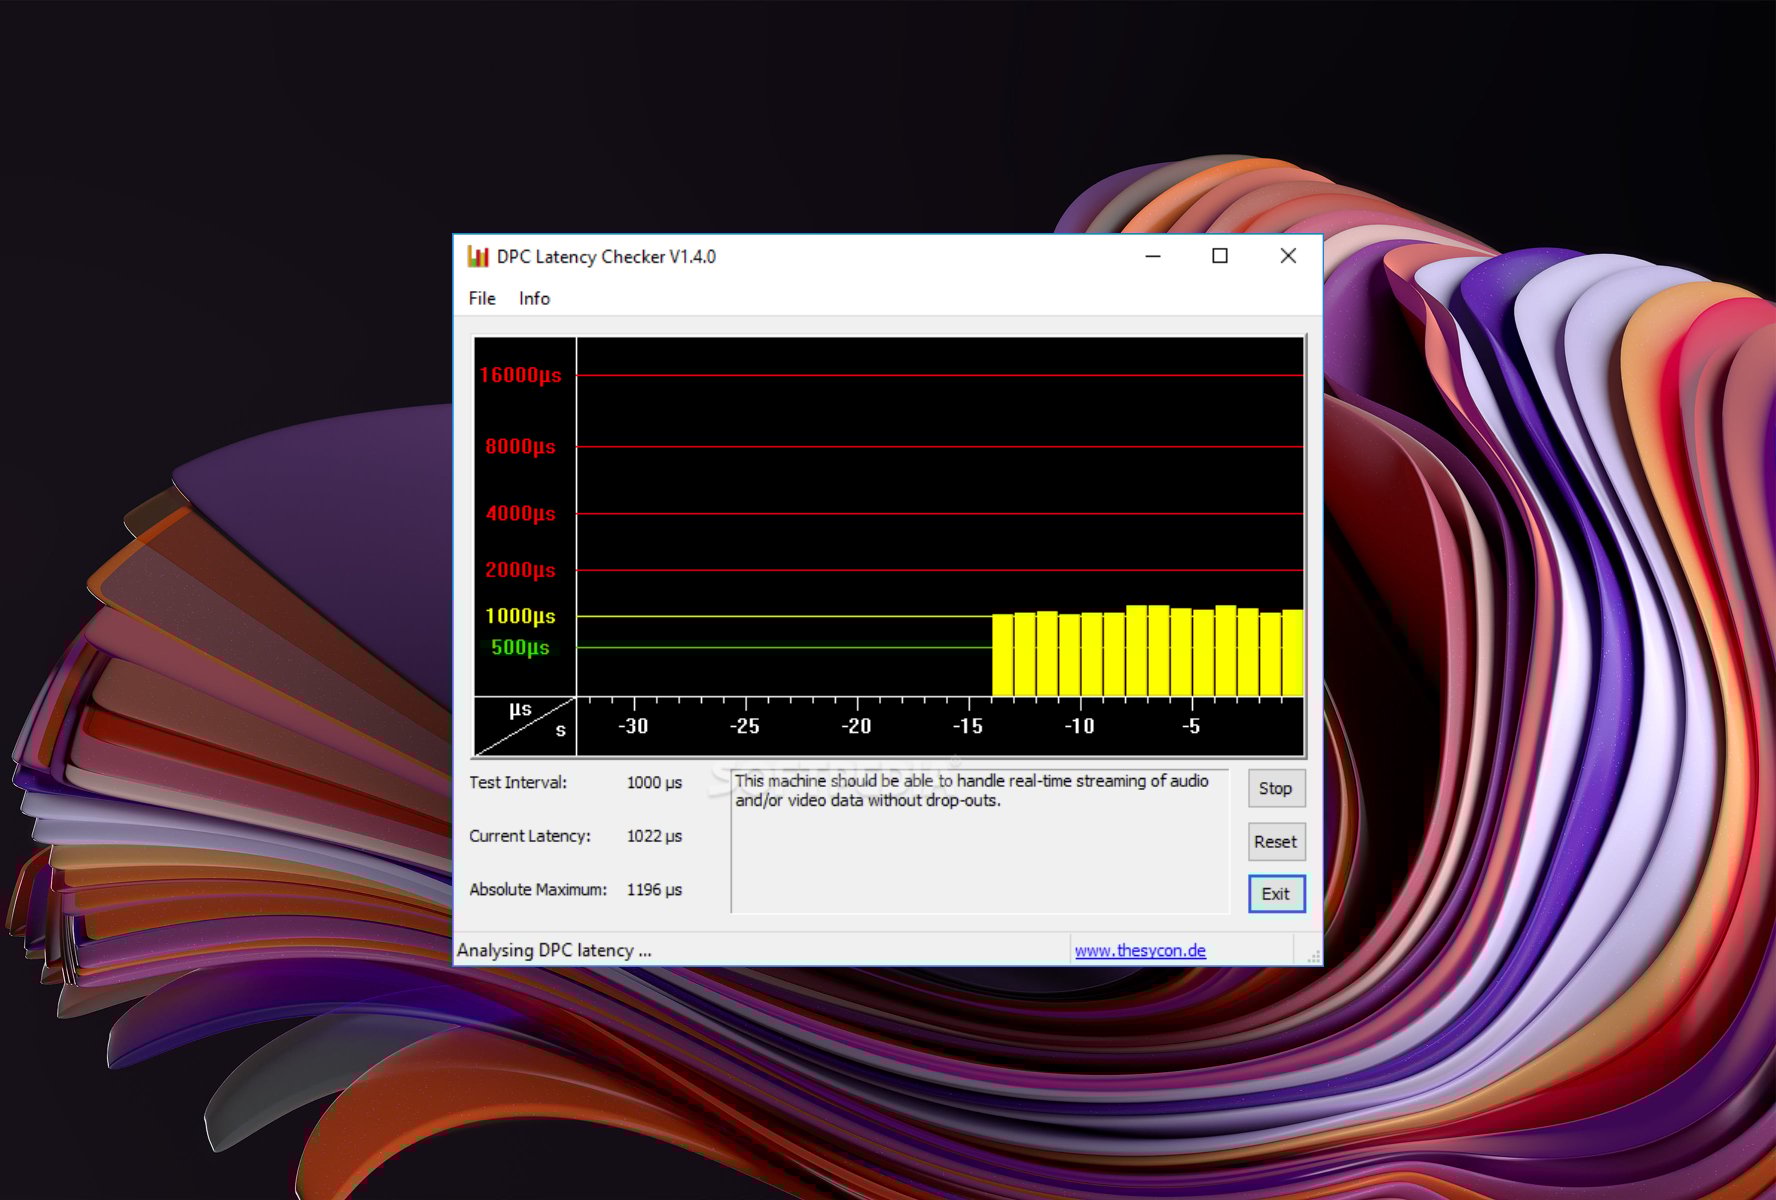Click the 2000µs axis label
The image size is (1776, 1200).
click(x=520, y=570)
